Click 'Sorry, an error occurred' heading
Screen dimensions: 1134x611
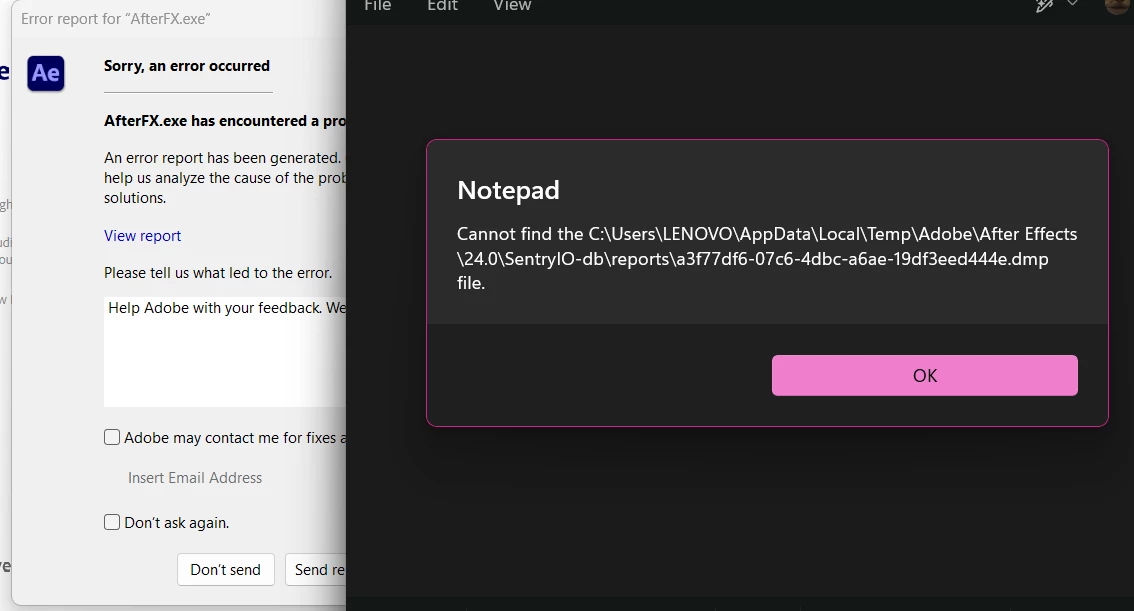[187, 66]
